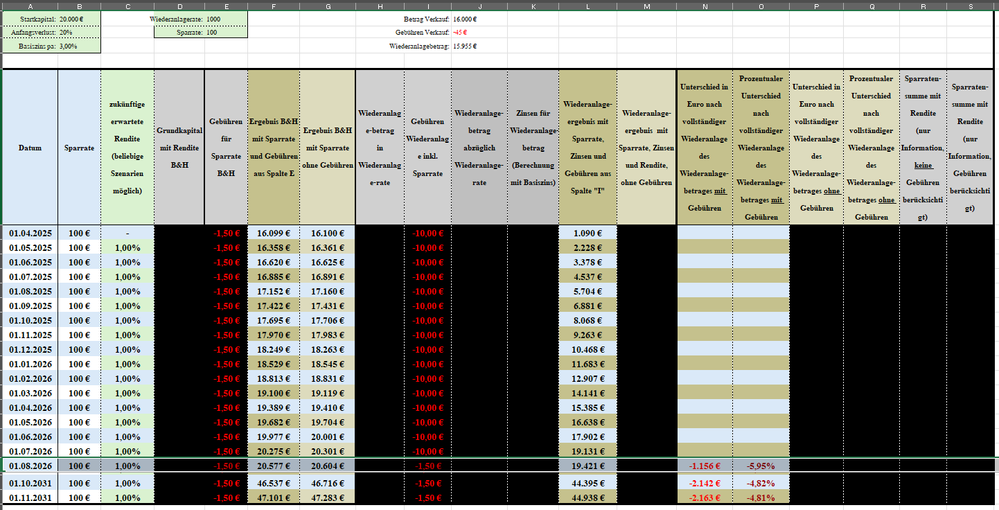Click the 18.529 € cell
Image resolution: width=999 pixels, height=510 pixels.
pyautogui.click(x=273, y=364)
